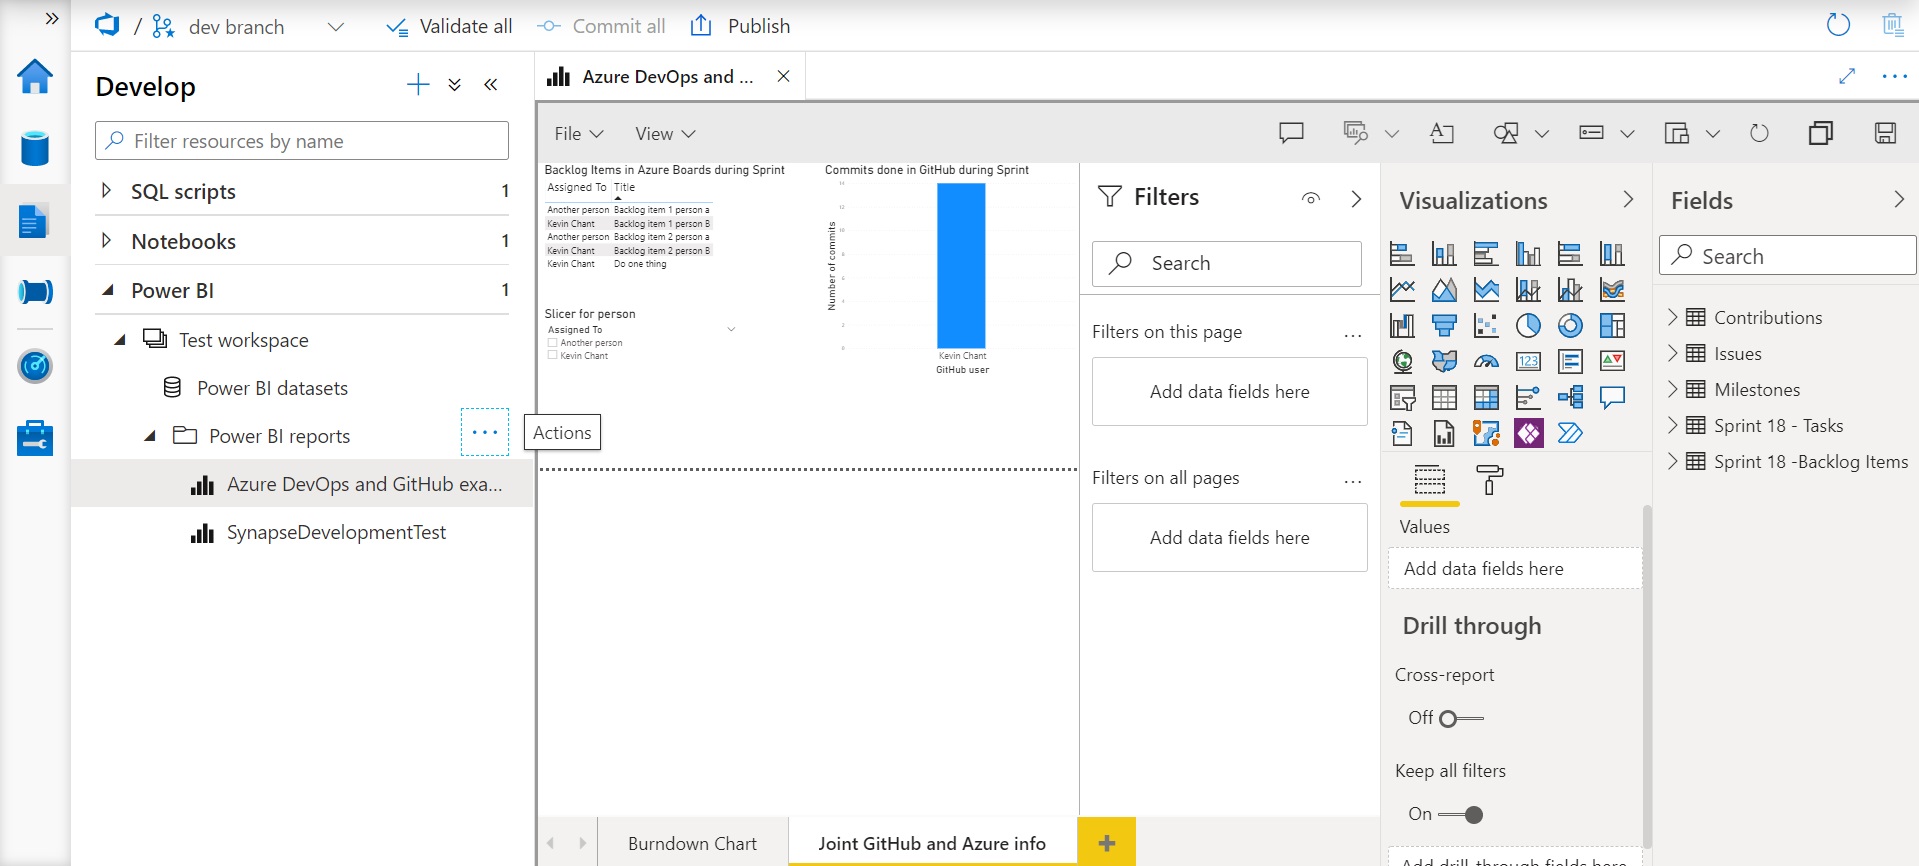
Task: Select the Develop hub document icon
Action: coord(33,221)
